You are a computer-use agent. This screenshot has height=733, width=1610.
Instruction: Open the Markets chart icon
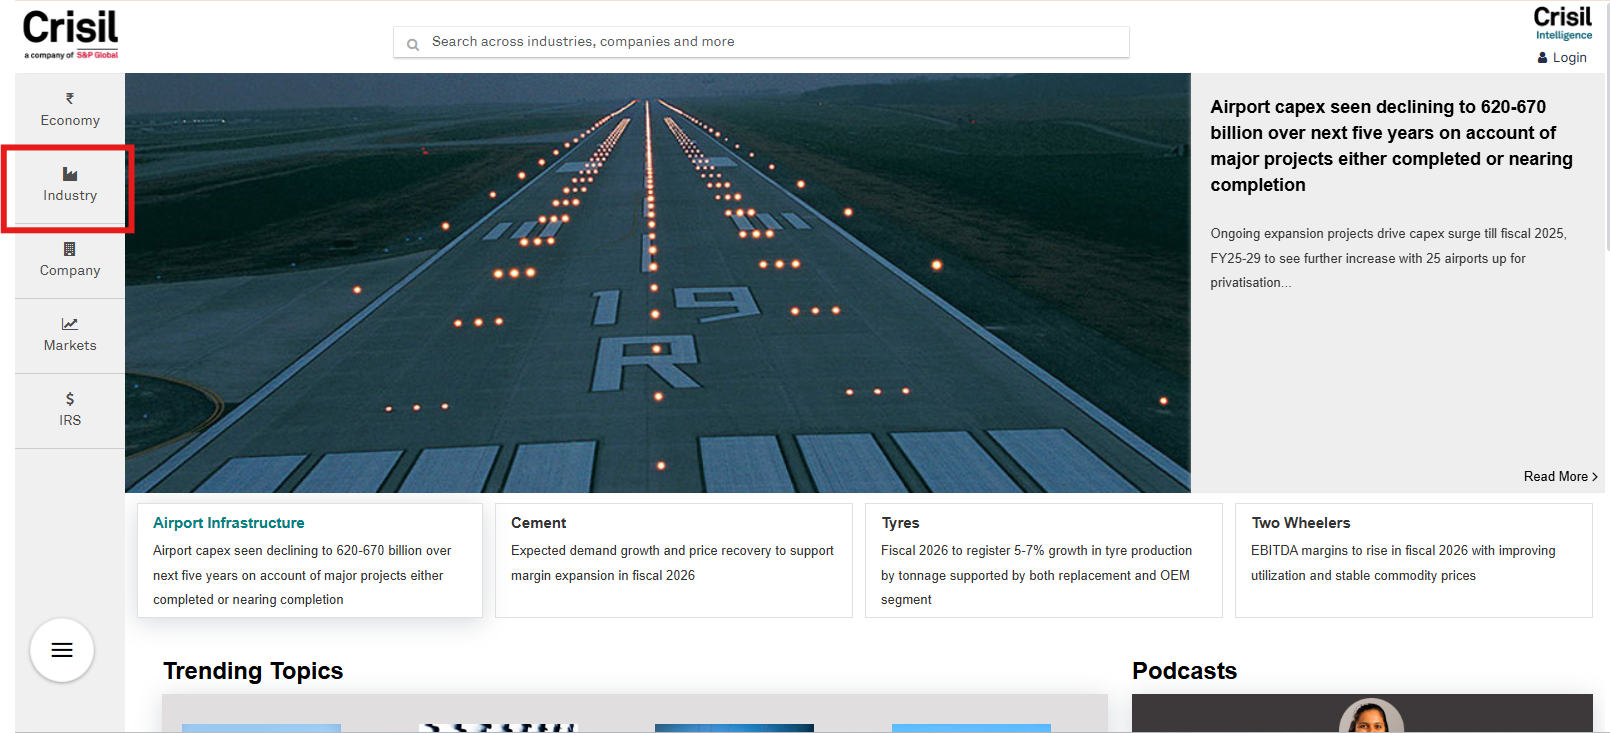[70, 324]
